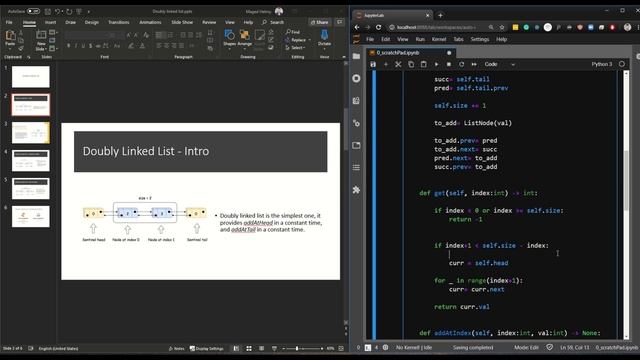Click the PowerPoint Search box
Viewport: 640px width, 360px height.
(273, 22)
